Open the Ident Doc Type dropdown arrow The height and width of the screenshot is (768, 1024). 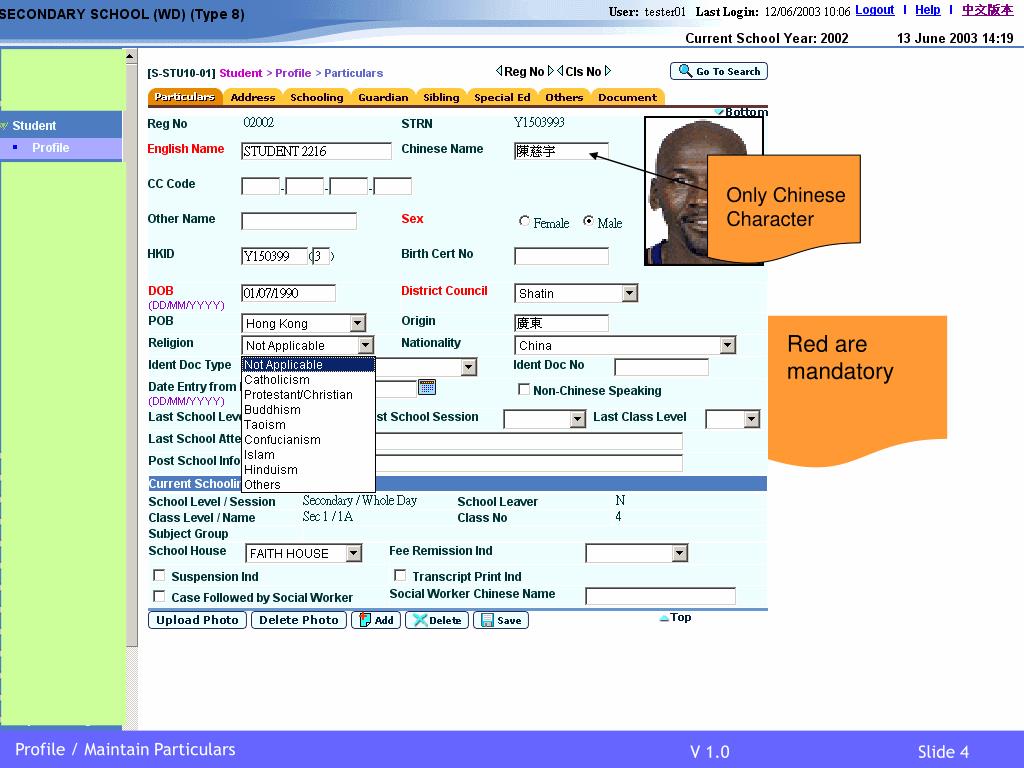pos(468,367)
